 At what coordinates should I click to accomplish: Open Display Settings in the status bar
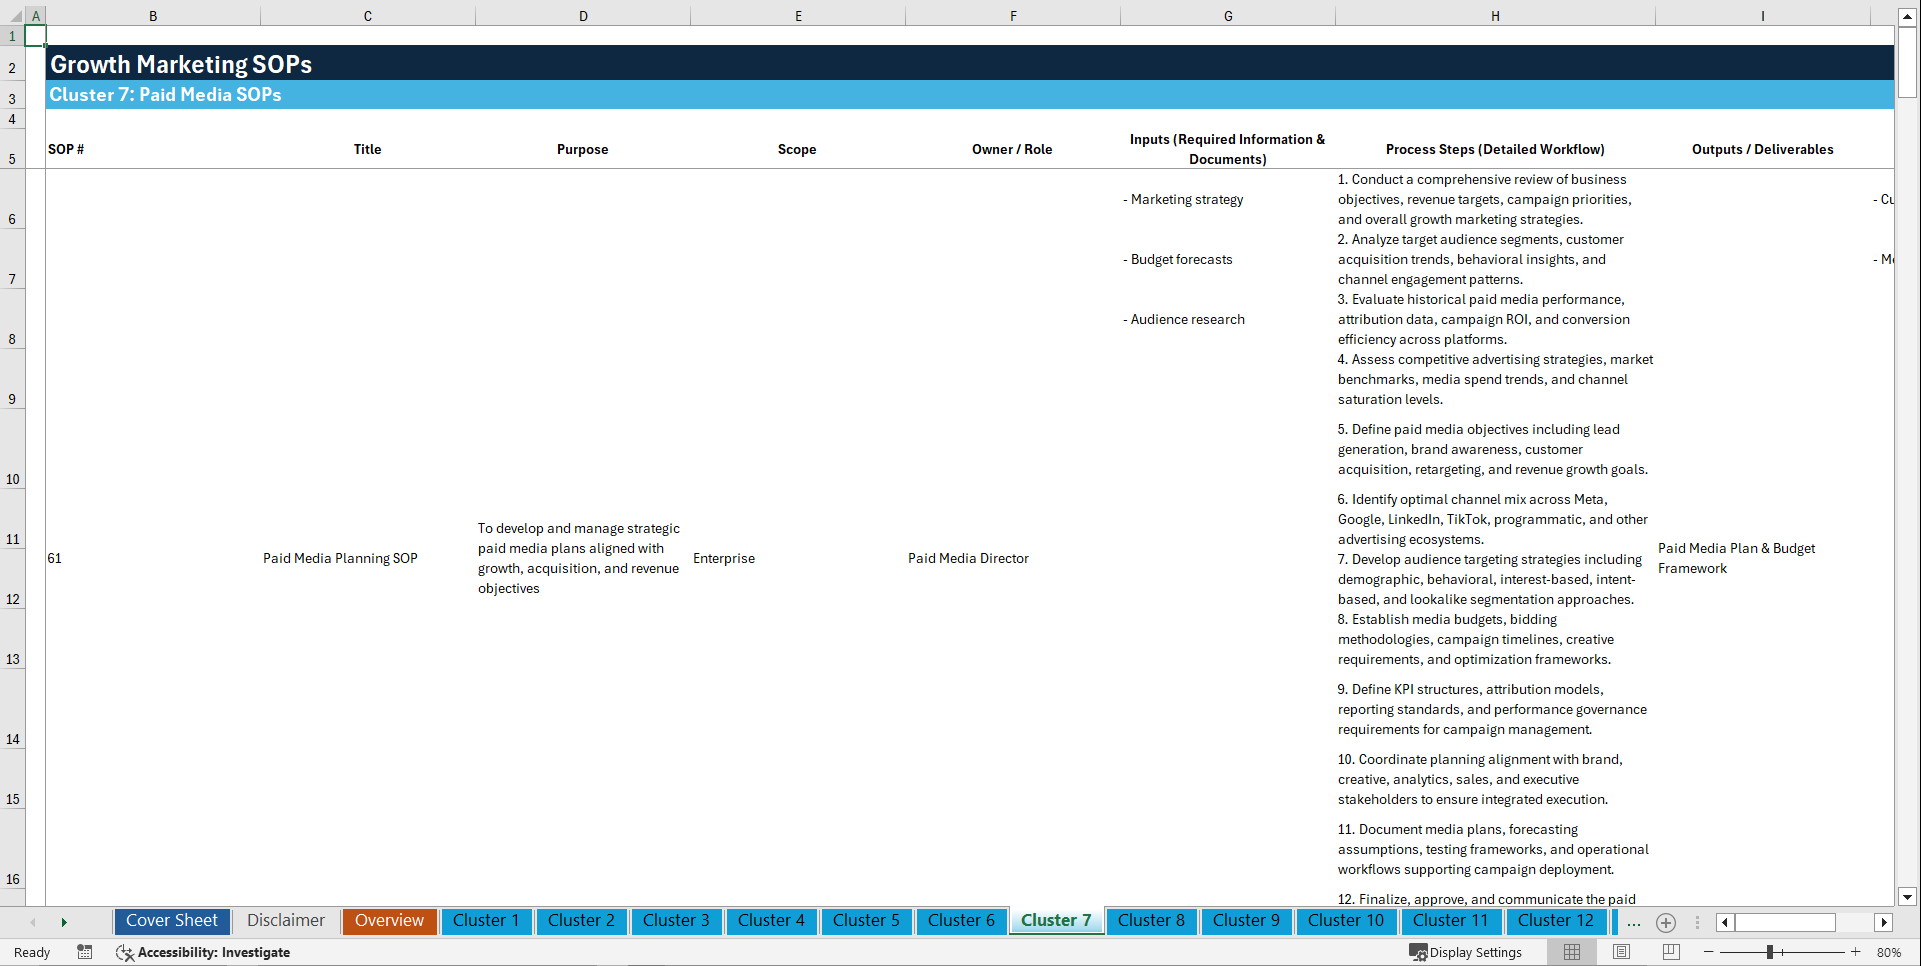coord(1466,952)
